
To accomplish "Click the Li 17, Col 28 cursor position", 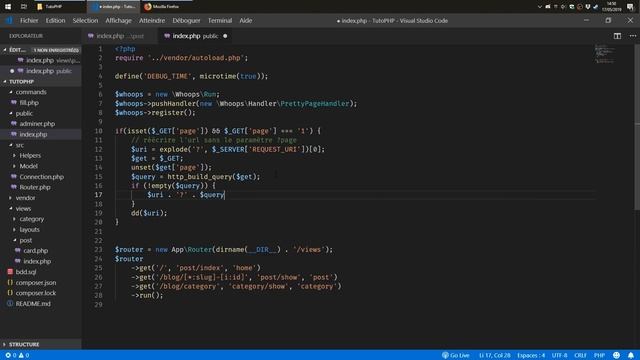I will (494, 355).
